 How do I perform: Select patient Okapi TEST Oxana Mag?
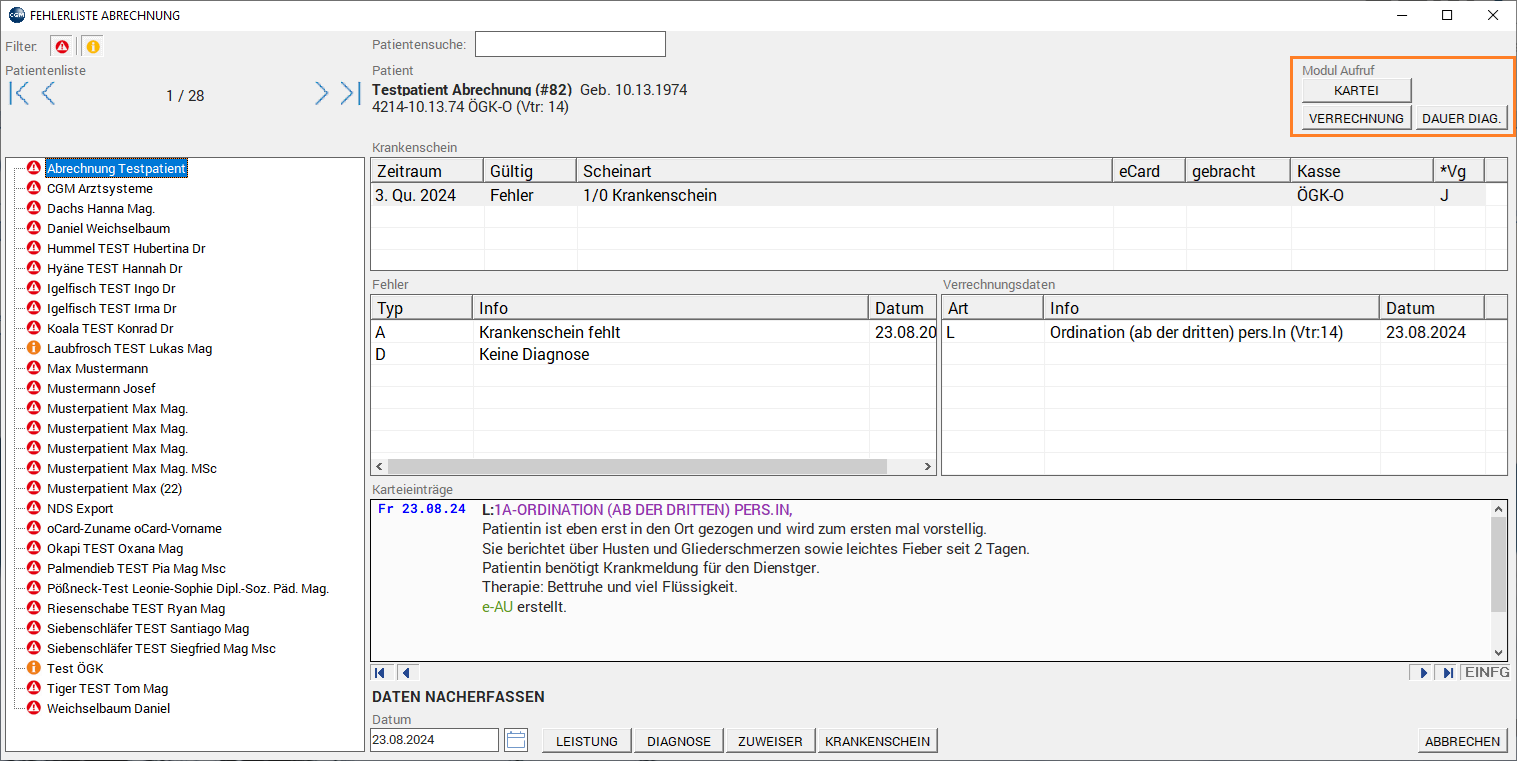click(x=115, y=549)
